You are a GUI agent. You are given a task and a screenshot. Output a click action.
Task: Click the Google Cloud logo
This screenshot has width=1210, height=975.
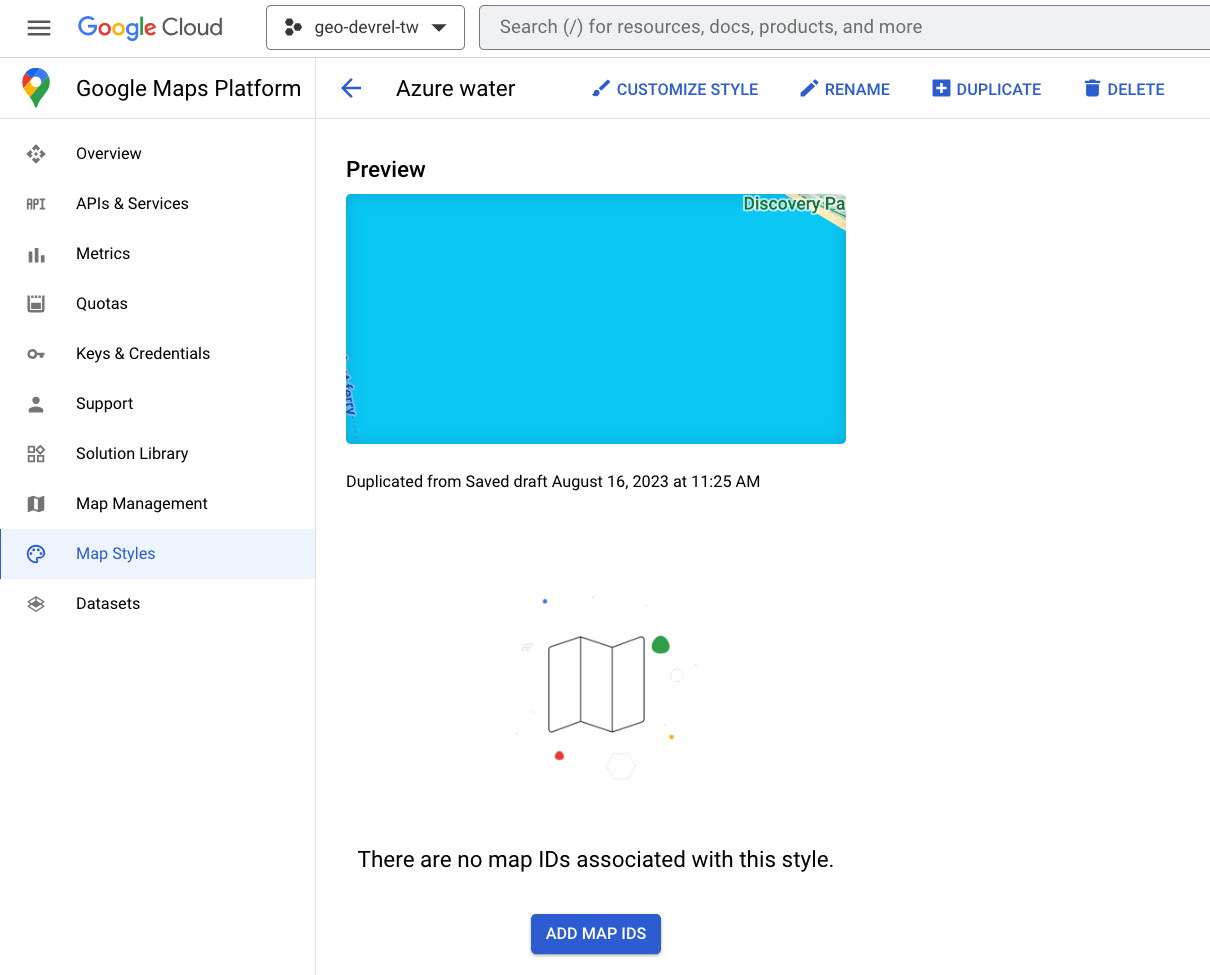pos(150,28)
